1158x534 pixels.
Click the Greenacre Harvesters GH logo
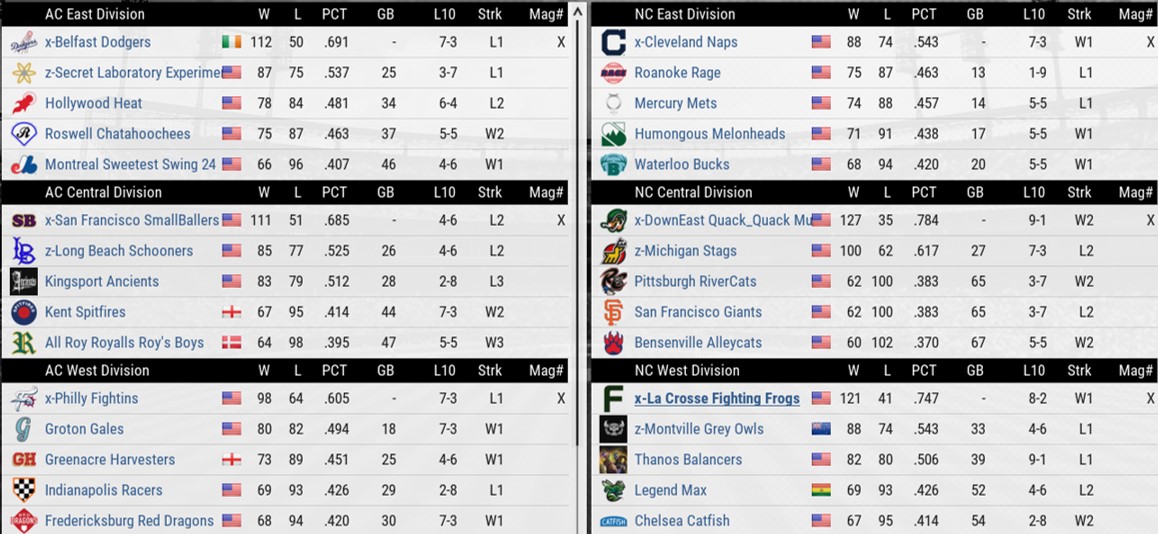(x=24, y=459)
